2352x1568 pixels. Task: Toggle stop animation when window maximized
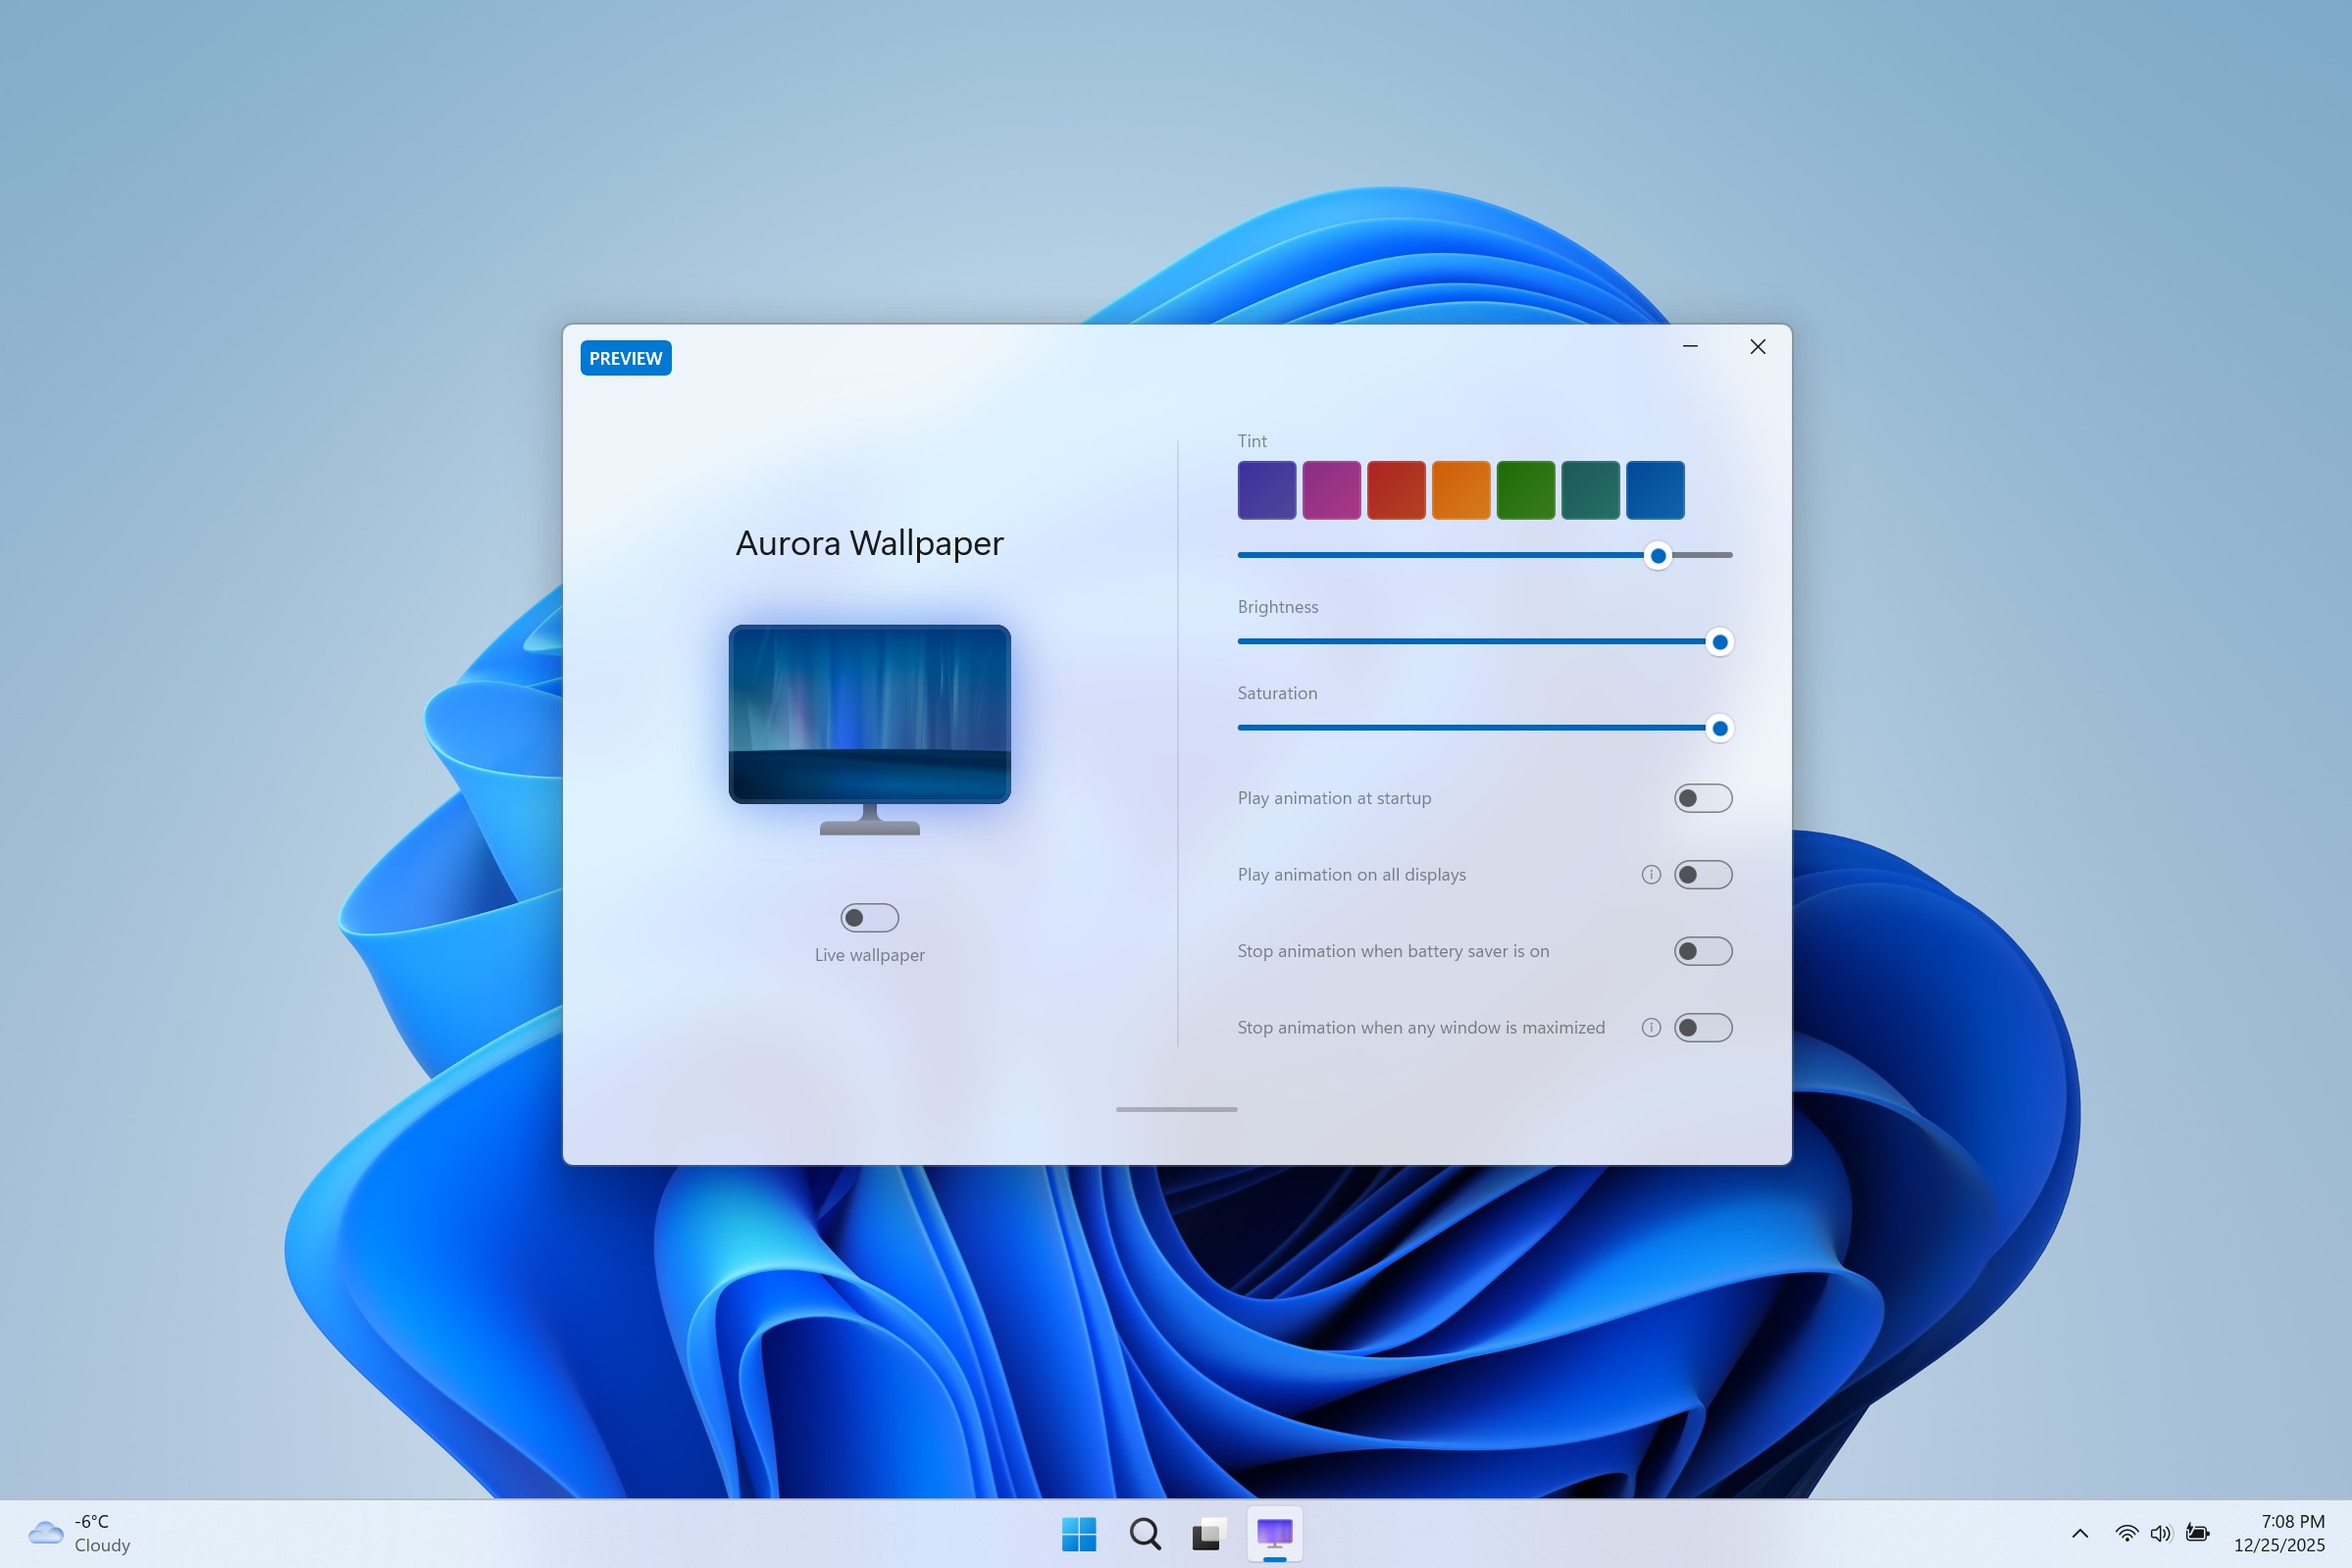(x=1702, y=1028)
